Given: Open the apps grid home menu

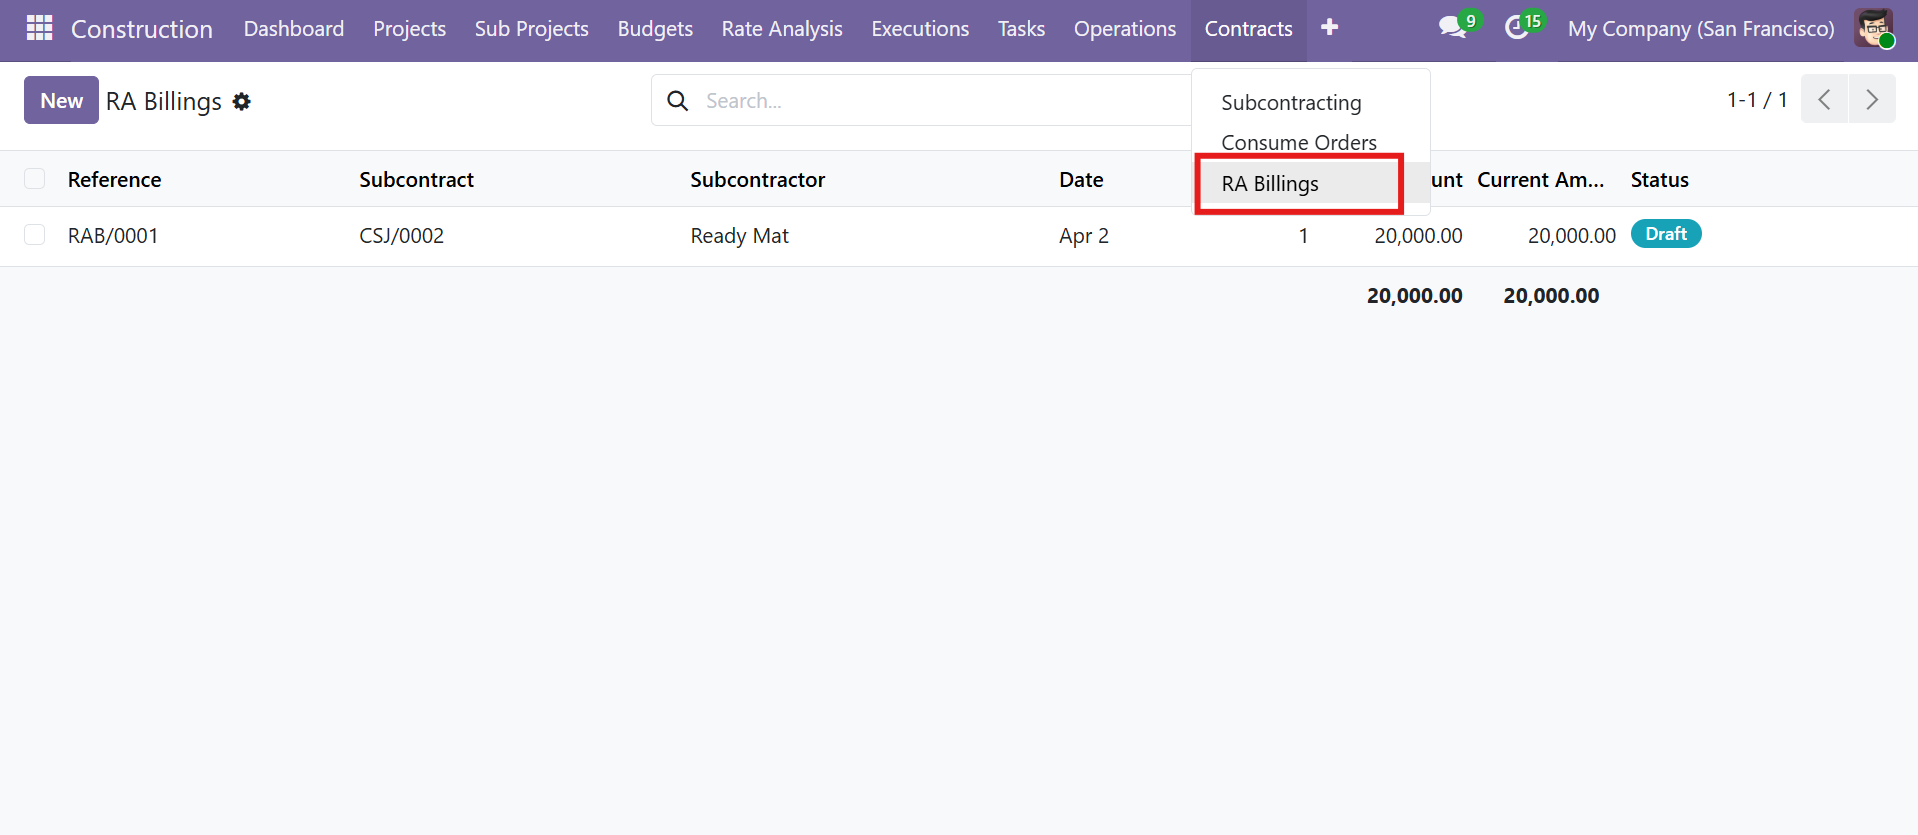Looking at the screenshot, I should tap(39, 28).
